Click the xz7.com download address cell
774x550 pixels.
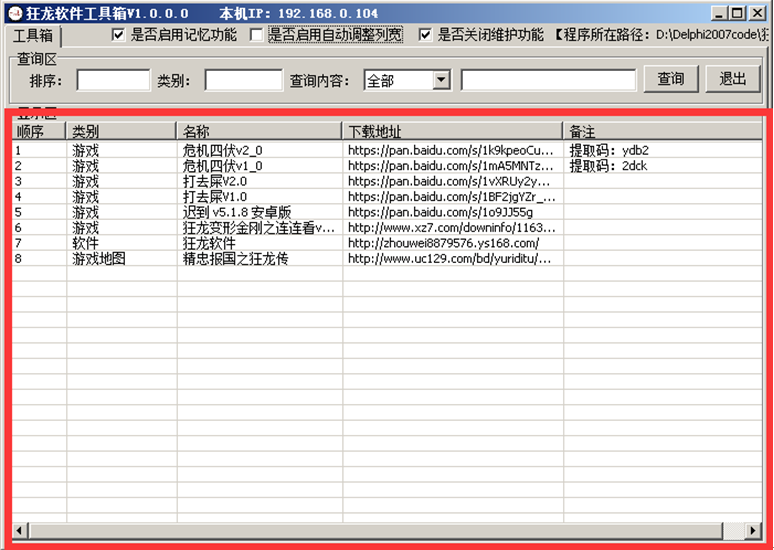(x=453, y=228)
